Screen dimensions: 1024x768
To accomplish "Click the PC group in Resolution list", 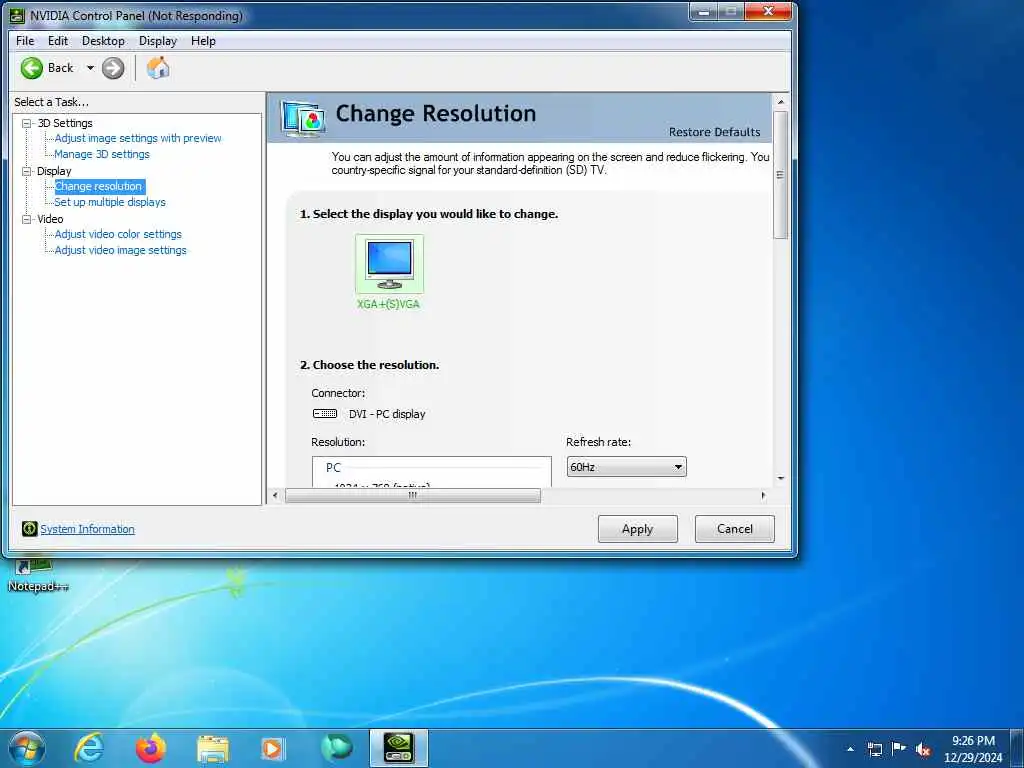I will pyautogui.click(x=333, y=468).
